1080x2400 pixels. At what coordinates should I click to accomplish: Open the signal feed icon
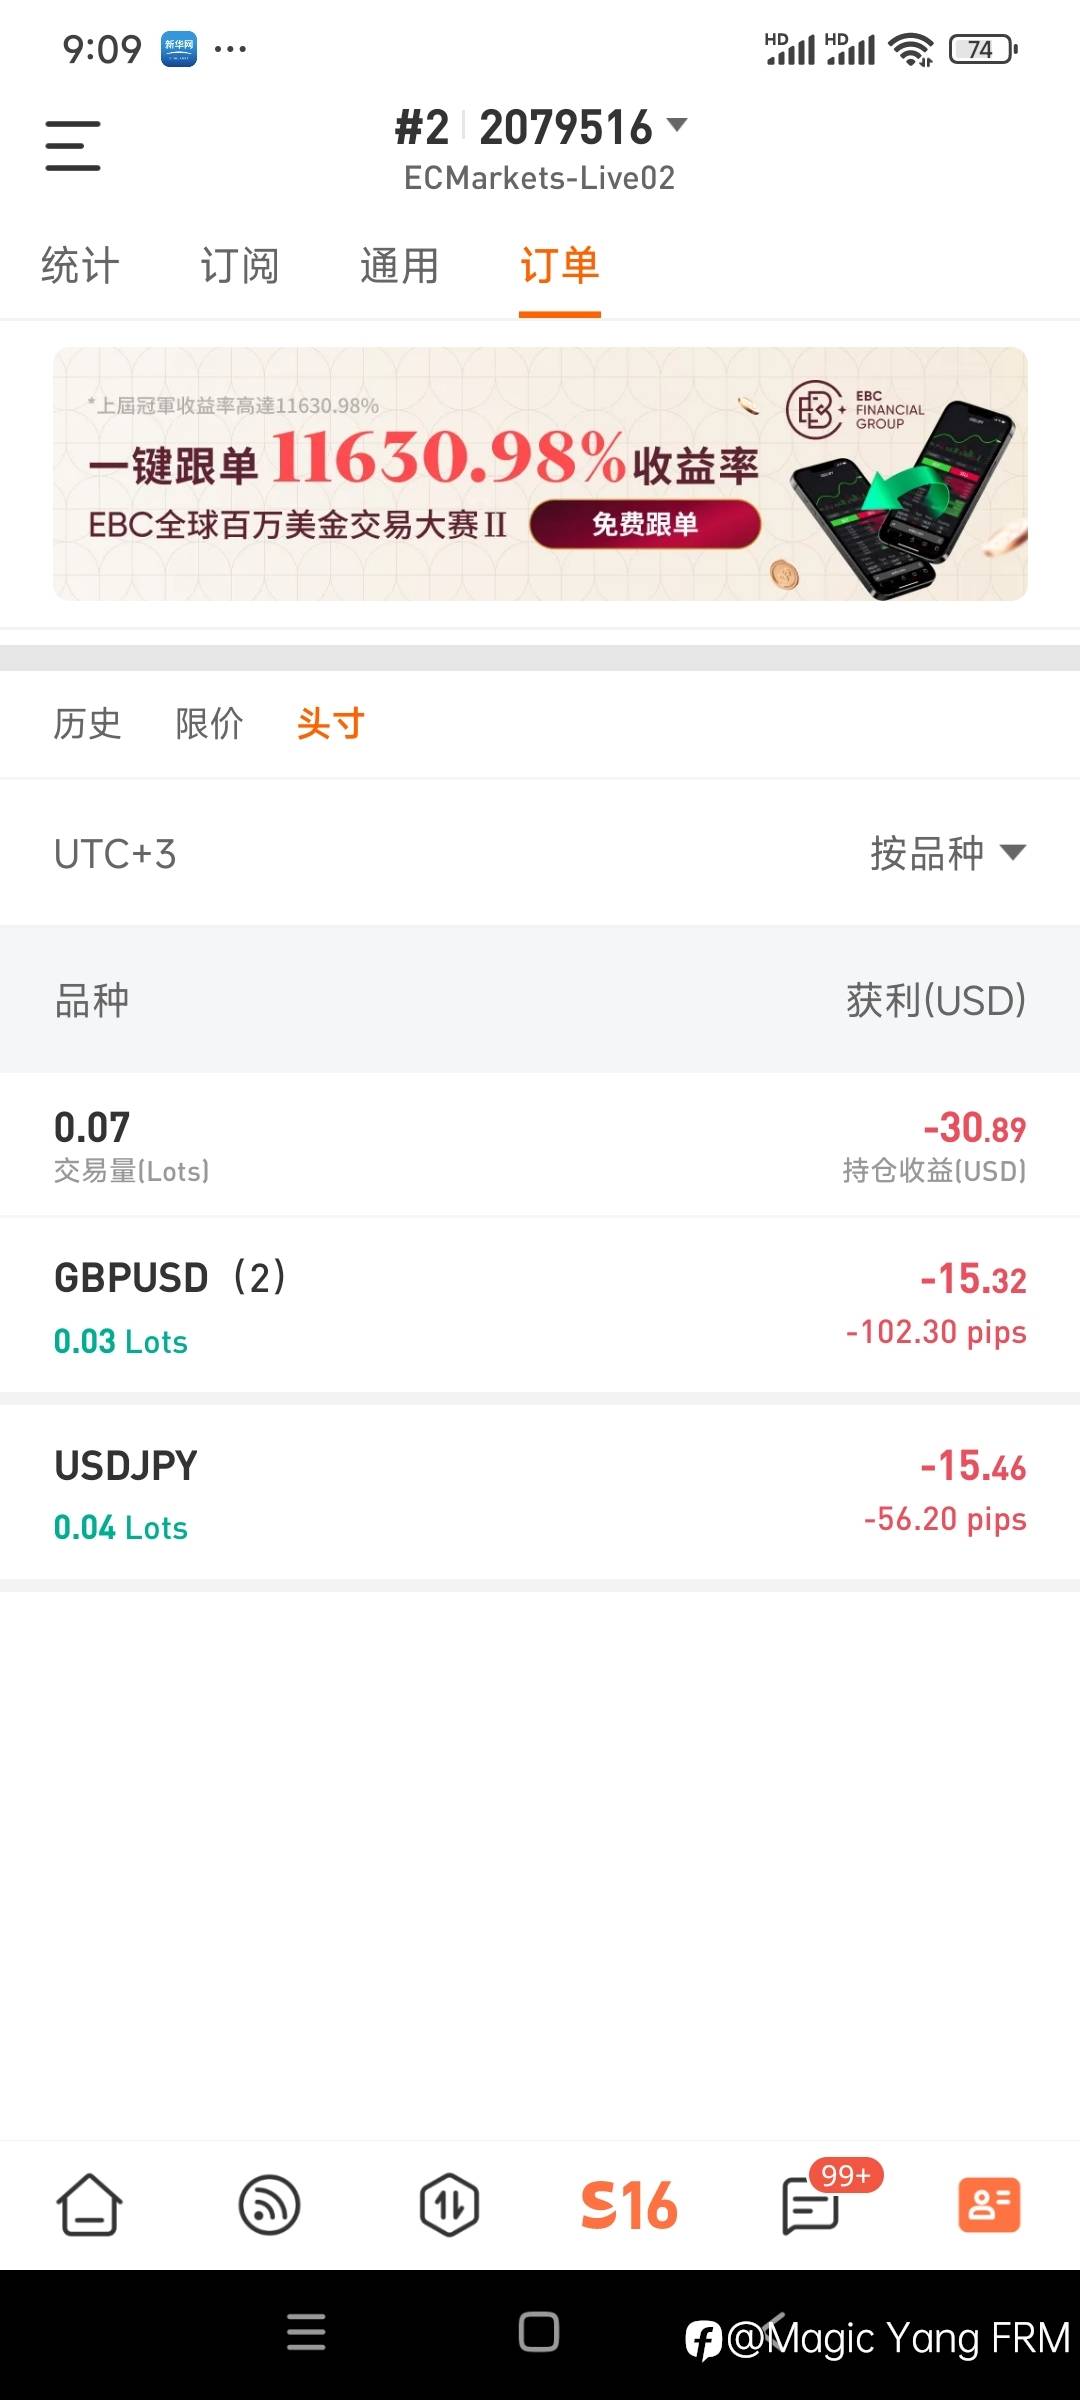[269, 2204]
